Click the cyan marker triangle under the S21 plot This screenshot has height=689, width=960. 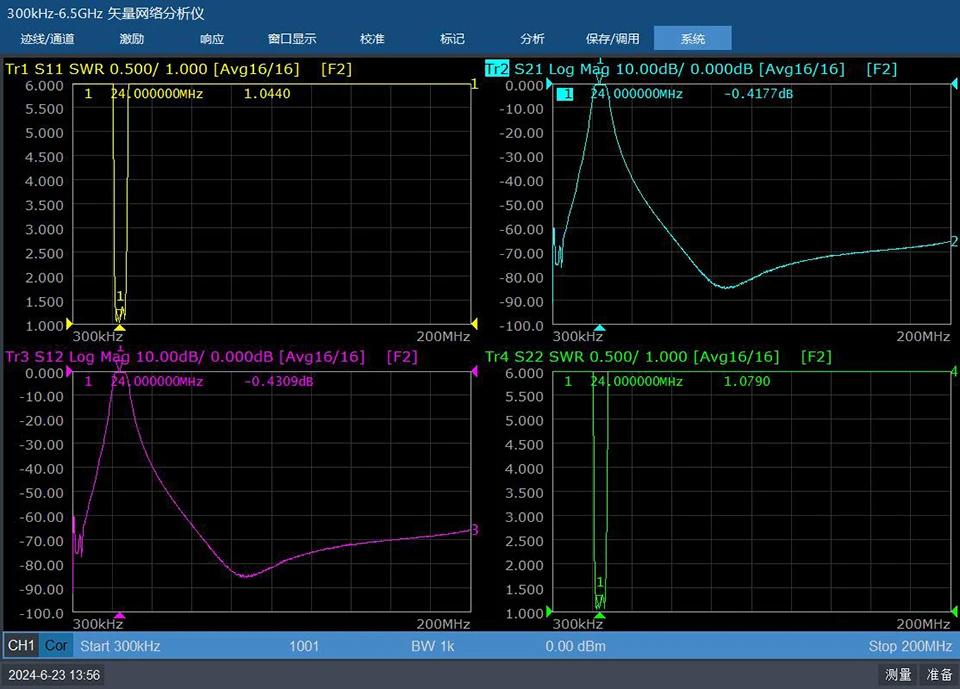coord(600,328)
